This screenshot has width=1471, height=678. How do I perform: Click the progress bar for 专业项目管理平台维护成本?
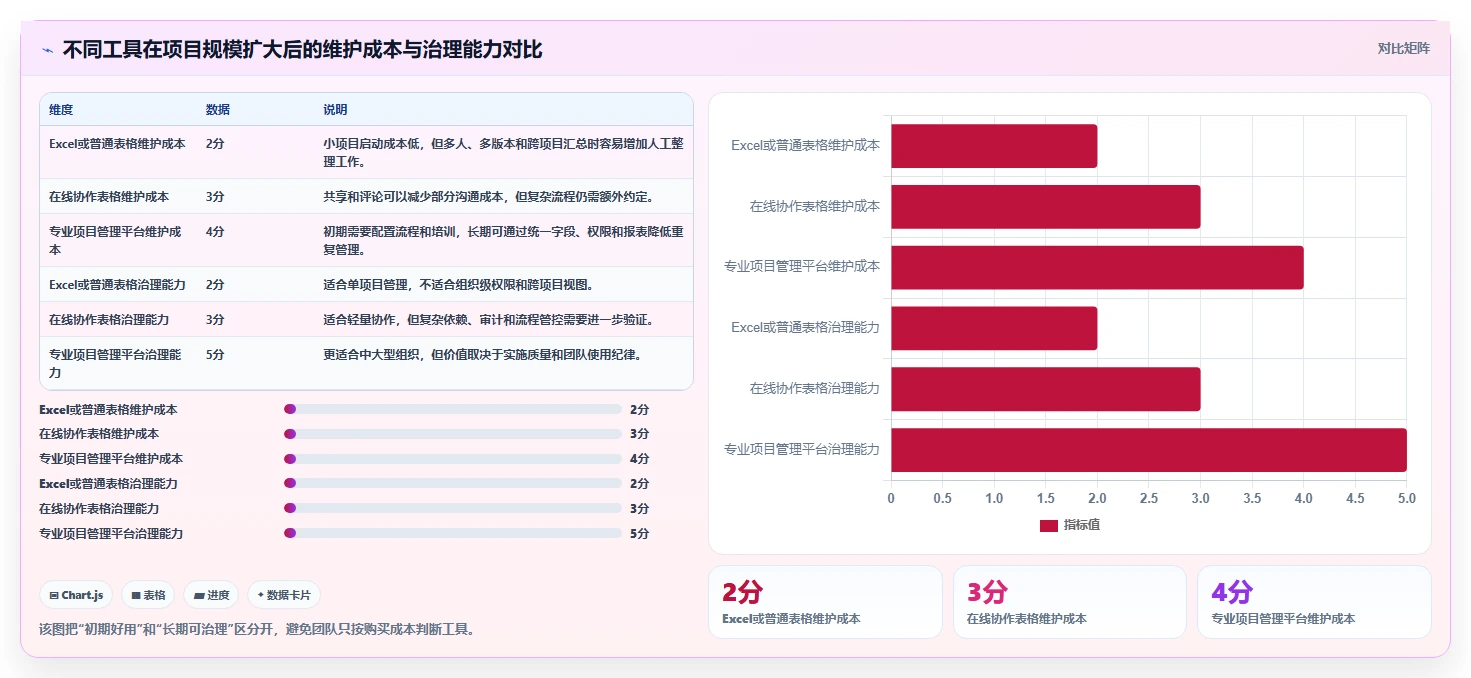tap(453, 459)
